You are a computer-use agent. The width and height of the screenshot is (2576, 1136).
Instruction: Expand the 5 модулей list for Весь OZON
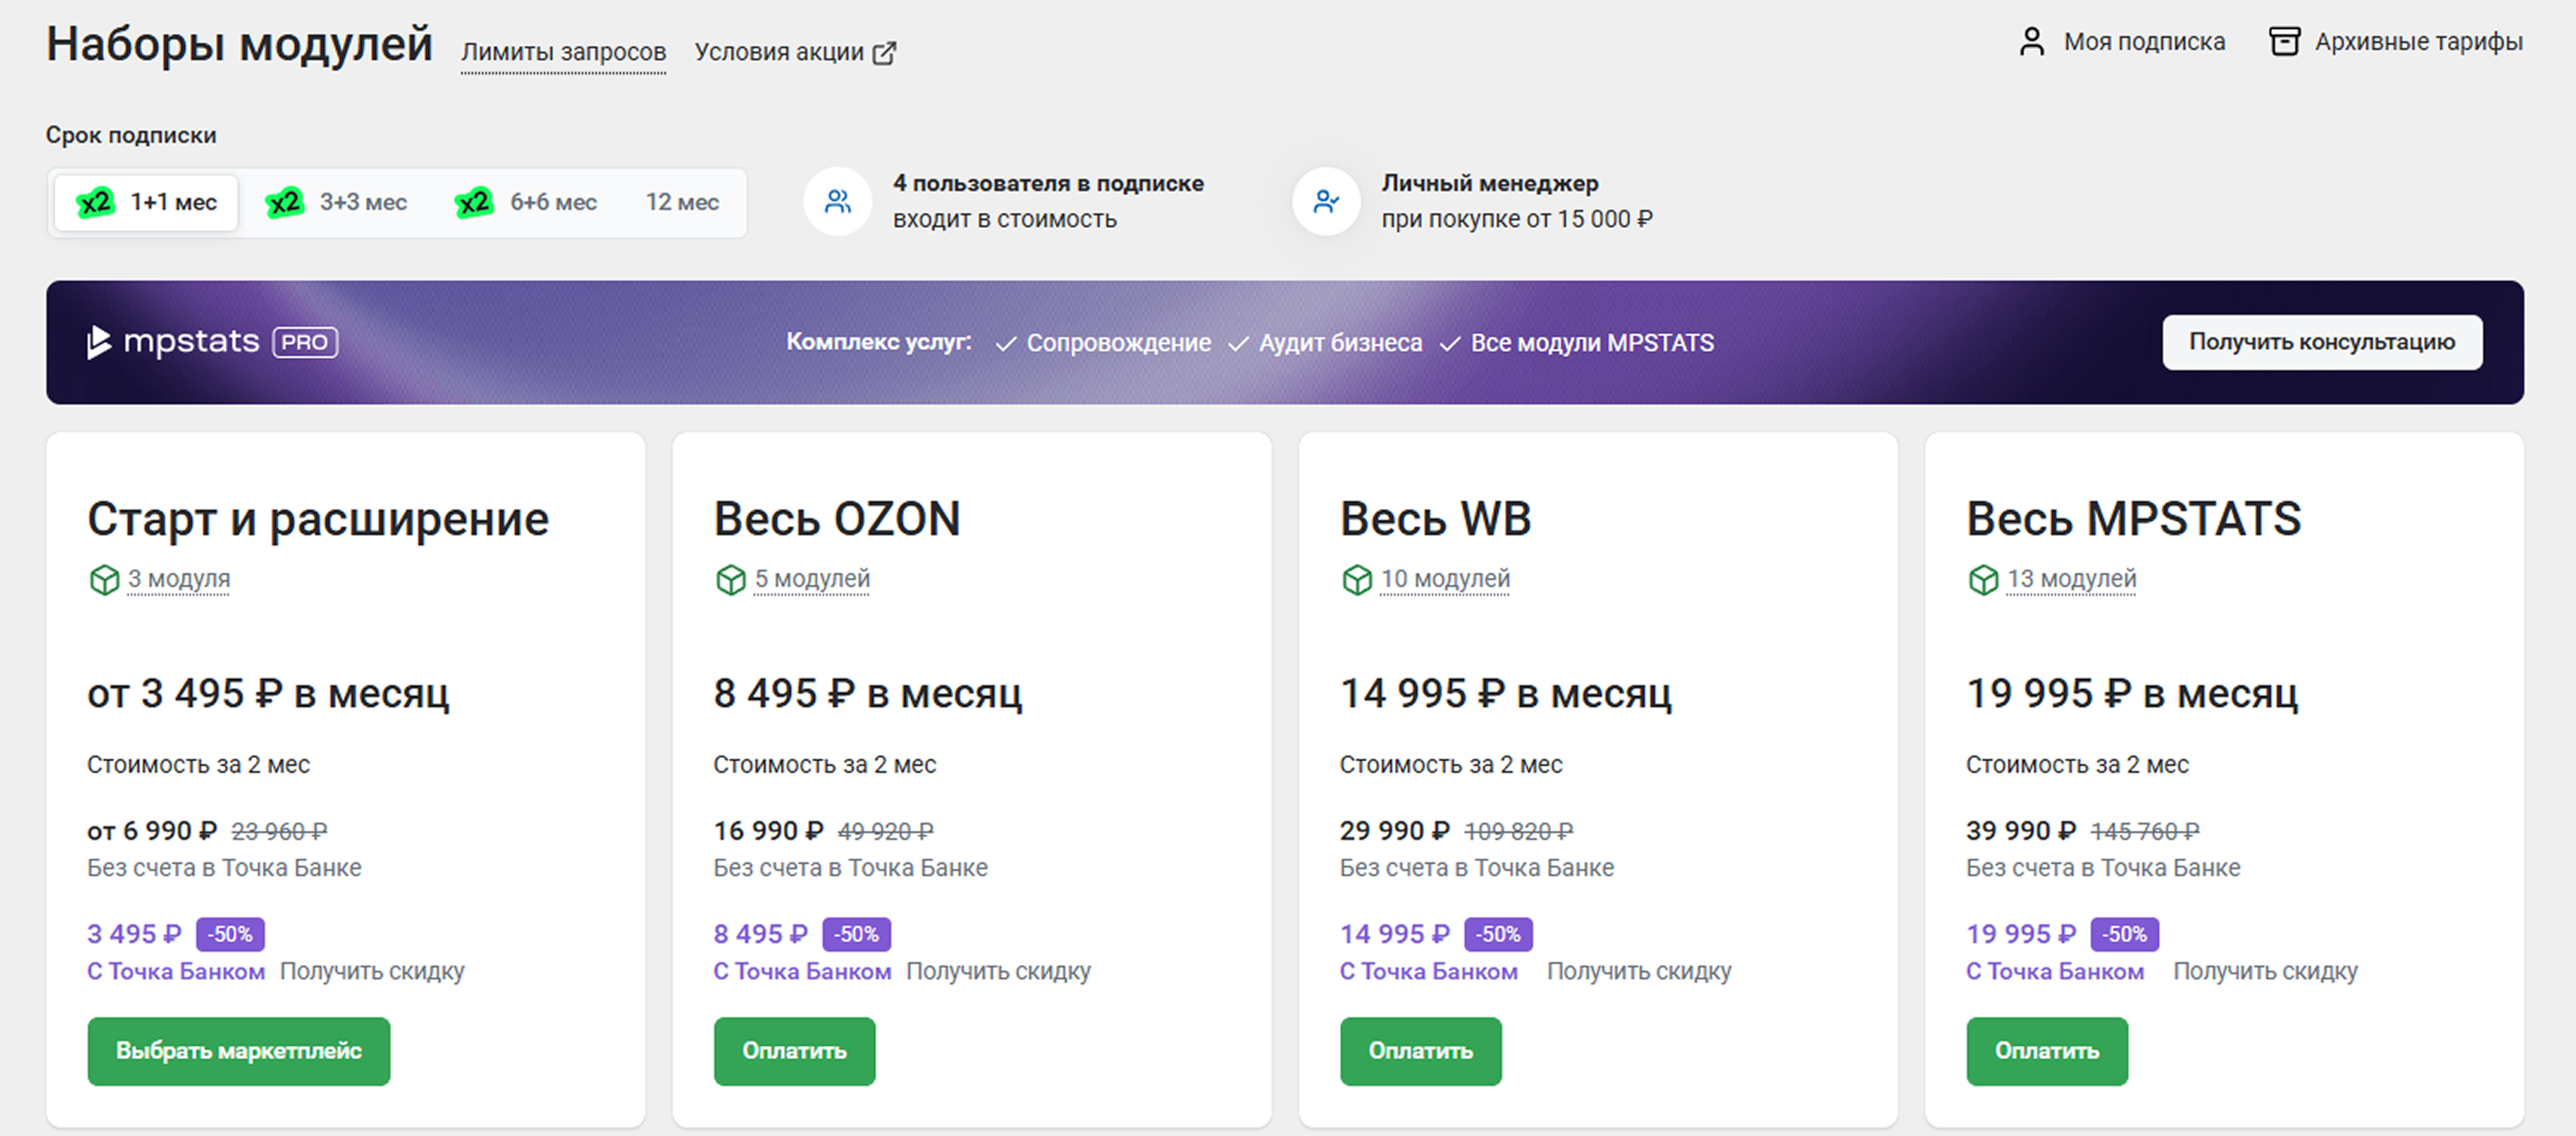811,579
